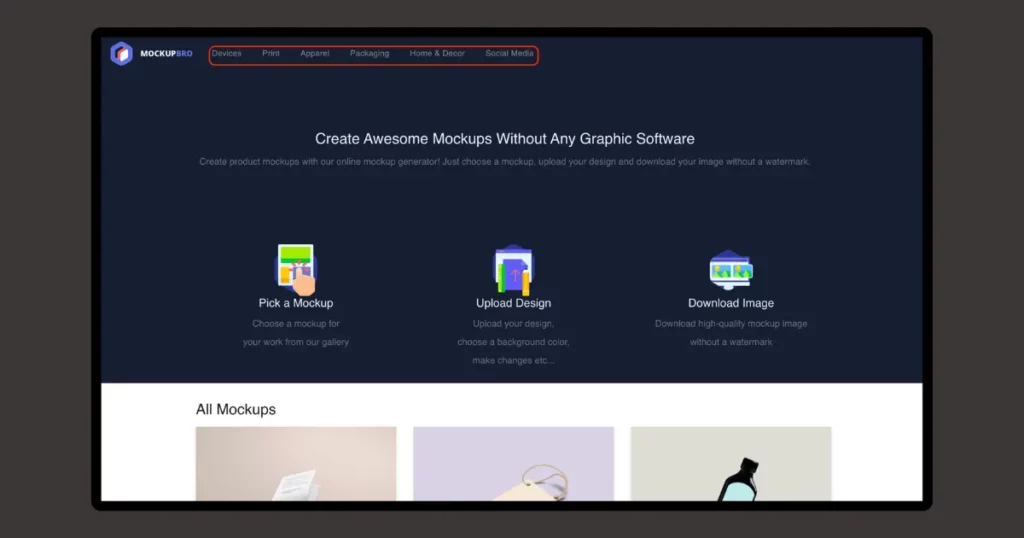Viewport: 1024px width, 538px height.
Task: Click the MOCKUPBRO brand name text
Action: 166,54
